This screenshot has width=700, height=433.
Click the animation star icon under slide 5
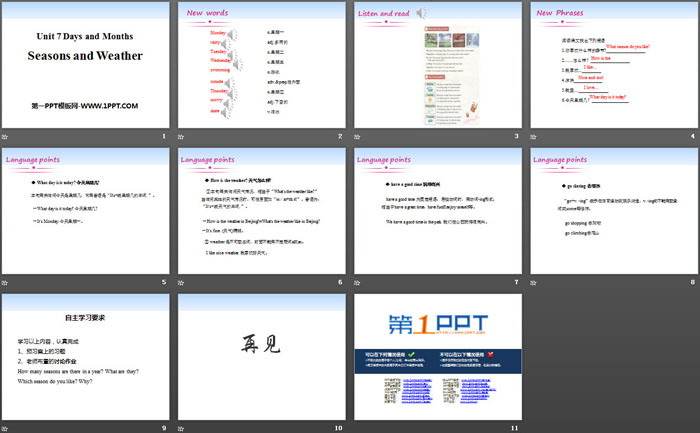pyautogui.click(x=4, y=283)
